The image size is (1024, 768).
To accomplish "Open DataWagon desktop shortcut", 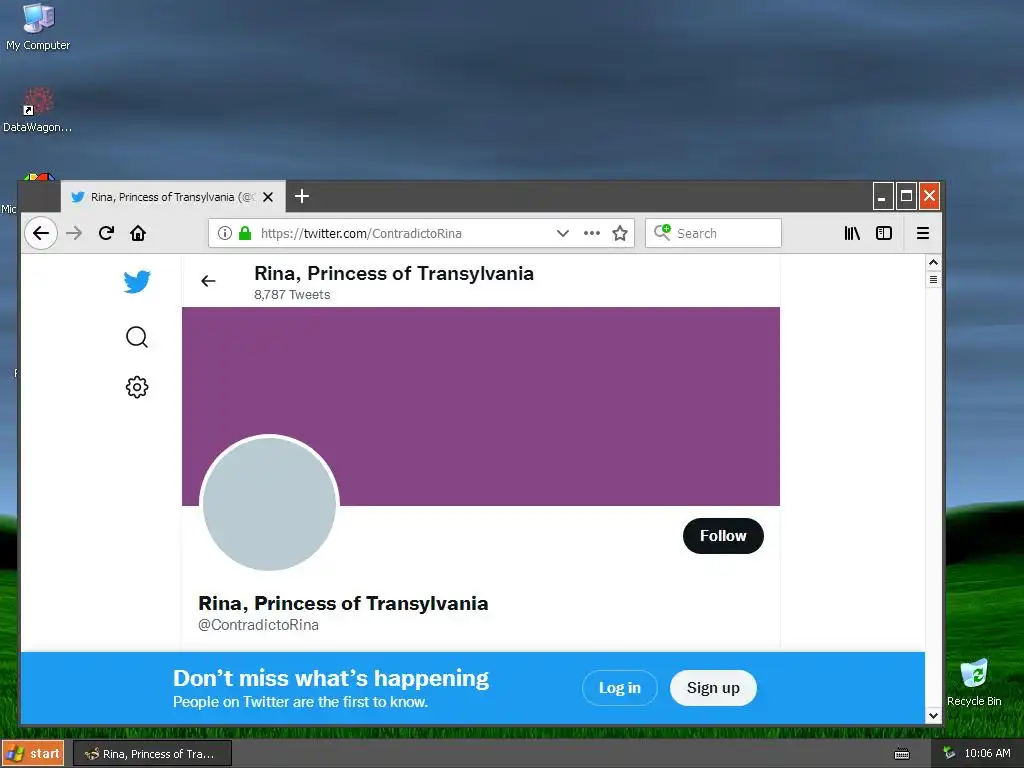I will pyautogui.click(x=37, y=110).
